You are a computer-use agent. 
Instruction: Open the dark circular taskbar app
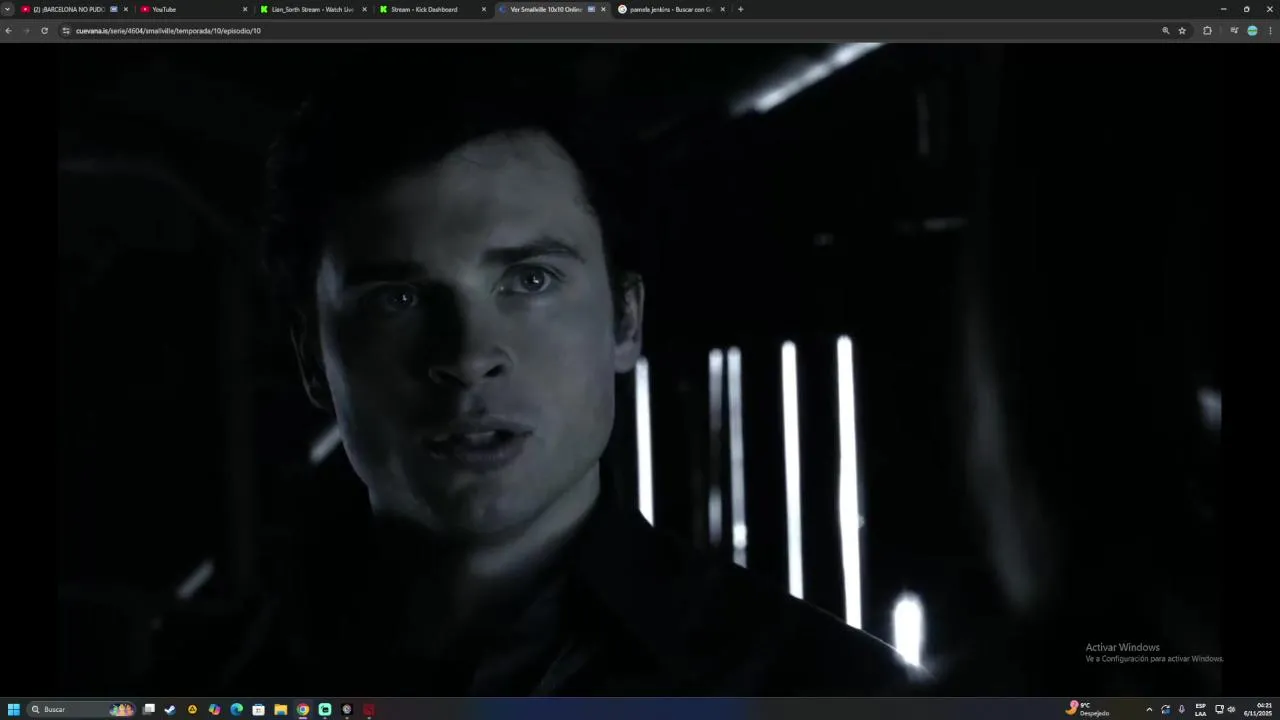point(347,709)
